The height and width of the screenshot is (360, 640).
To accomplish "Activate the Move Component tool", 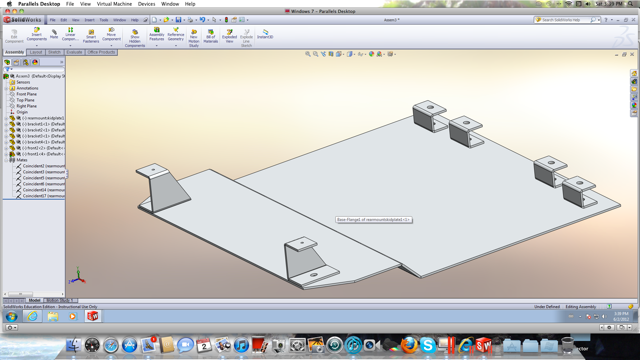I will pyautogui.click(x=111, y=34).
